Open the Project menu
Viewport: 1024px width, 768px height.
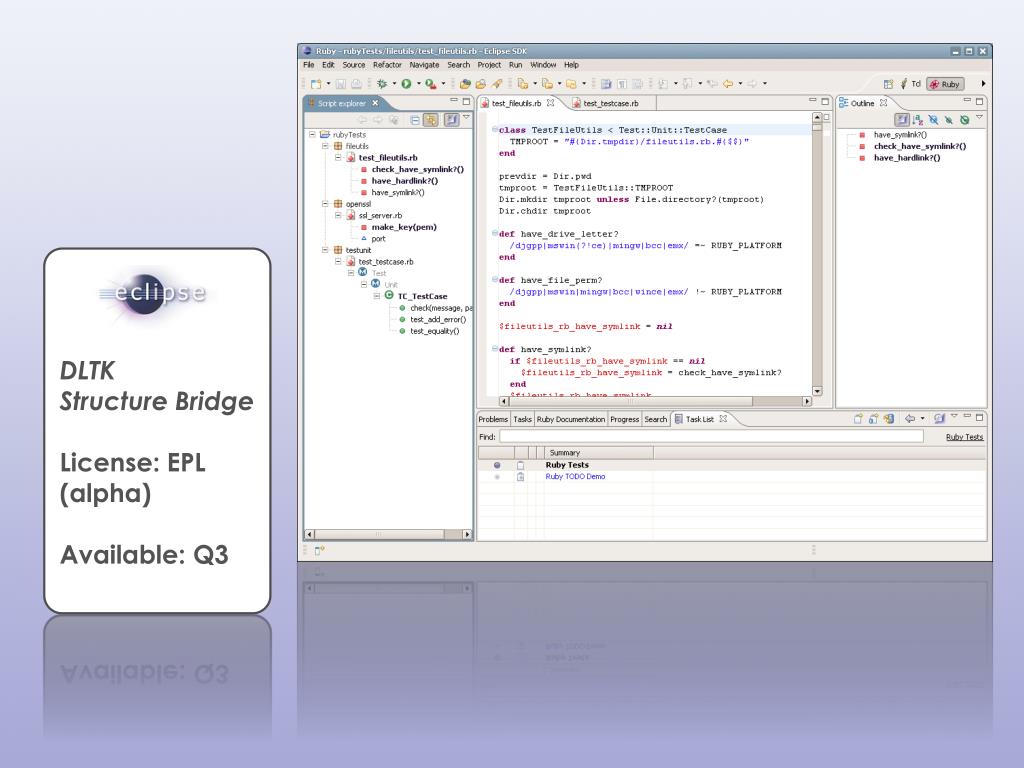click(x=489, y=65)
